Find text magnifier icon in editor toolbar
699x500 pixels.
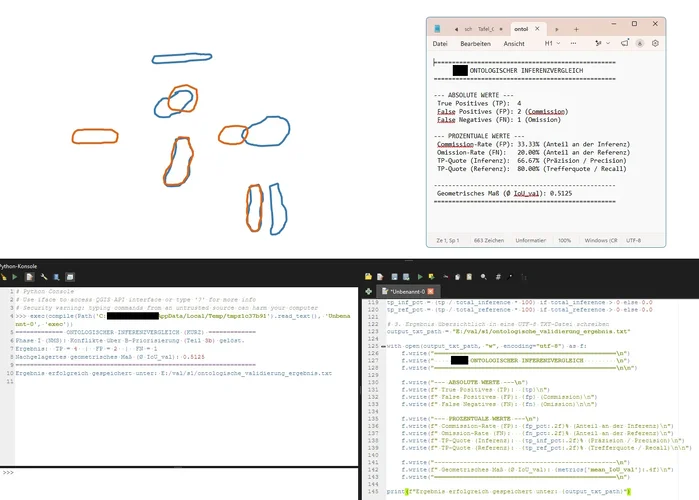pyautogui.click(x=484, y=277)
